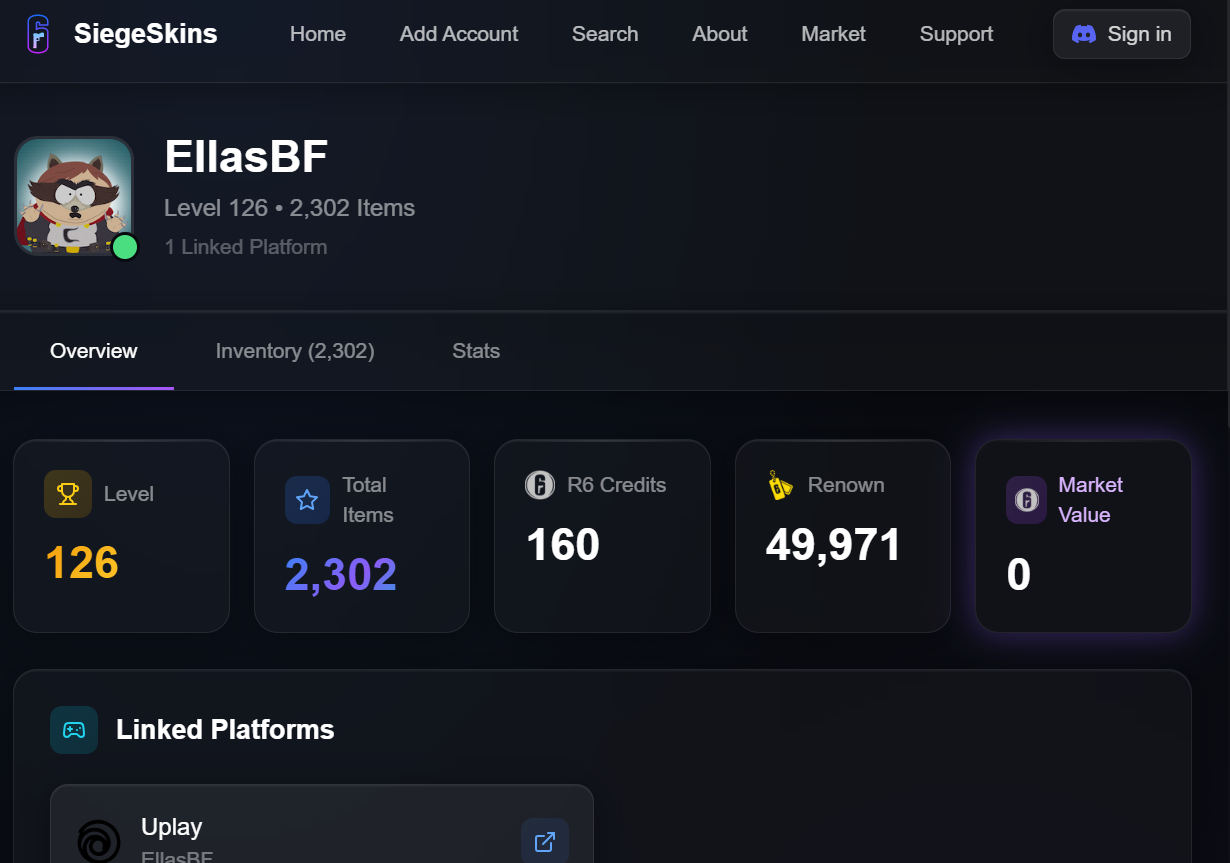Open the Stats tab
This screenshot has height=863, width=1230.
coord(476,351)
